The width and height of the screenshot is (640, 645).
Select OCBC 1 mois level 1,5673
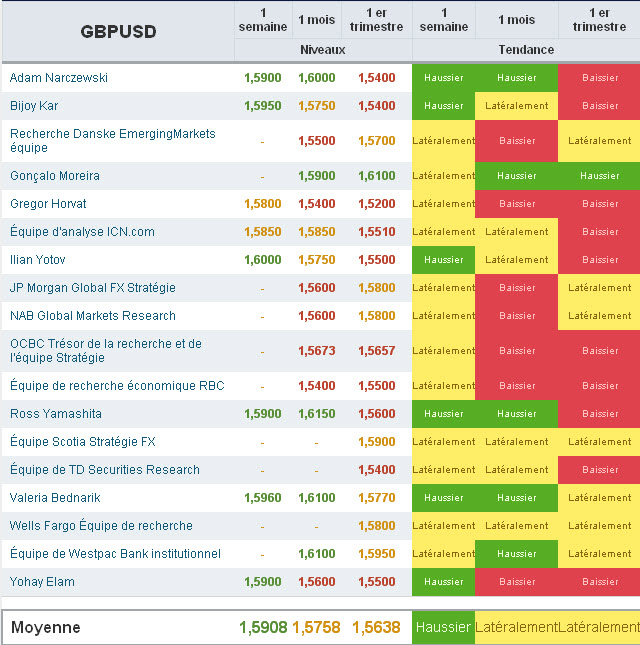[317, 350]
